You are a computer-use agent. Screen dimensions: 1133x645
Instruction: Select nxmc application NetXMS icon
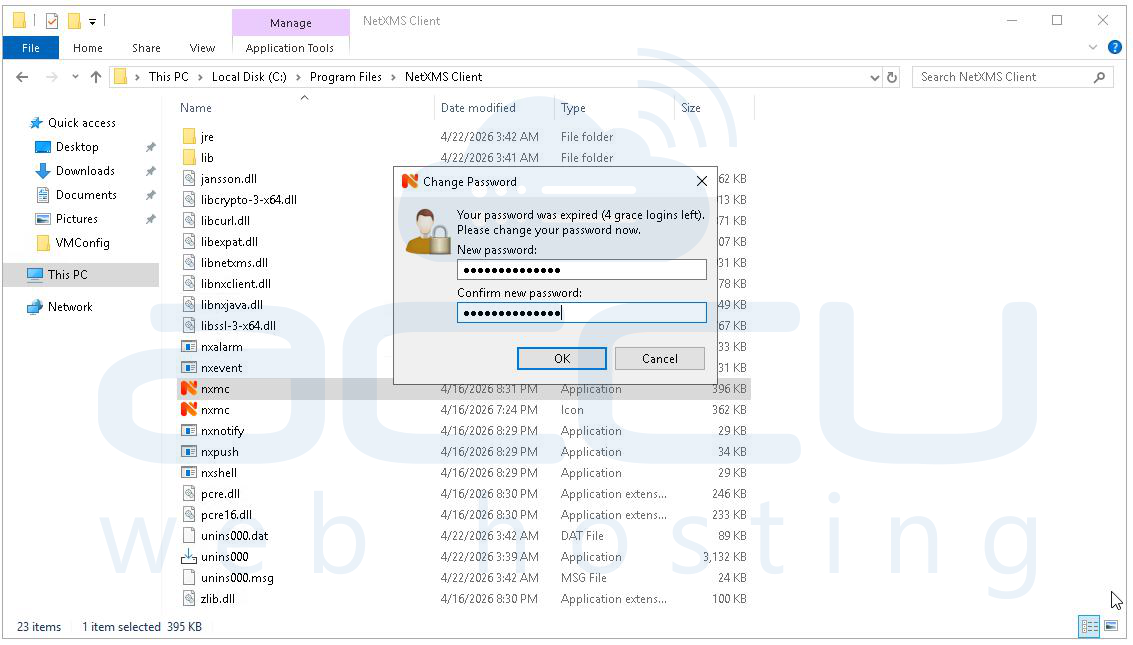point(189,389)
